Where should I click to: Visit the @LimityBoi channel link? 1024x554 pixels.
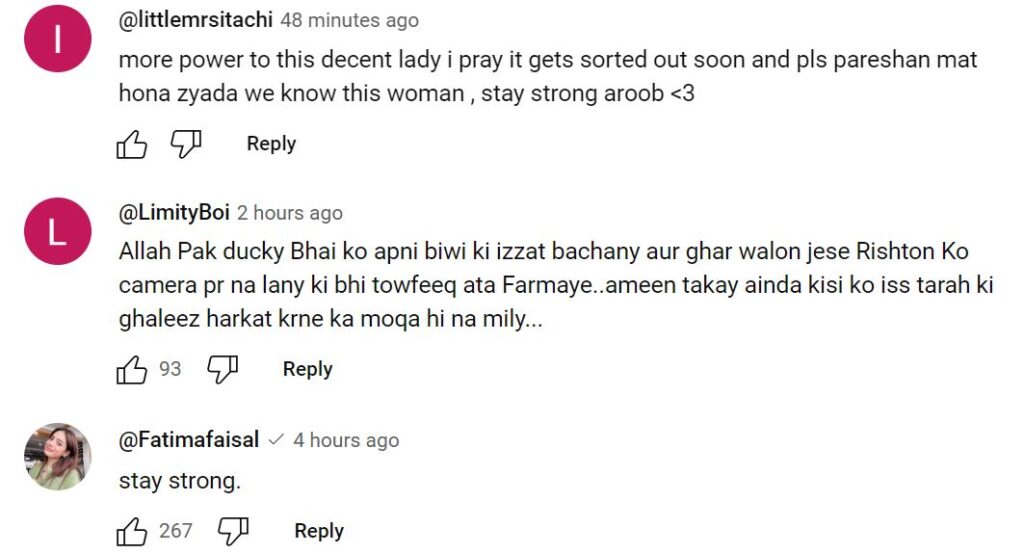coord(174,212)
